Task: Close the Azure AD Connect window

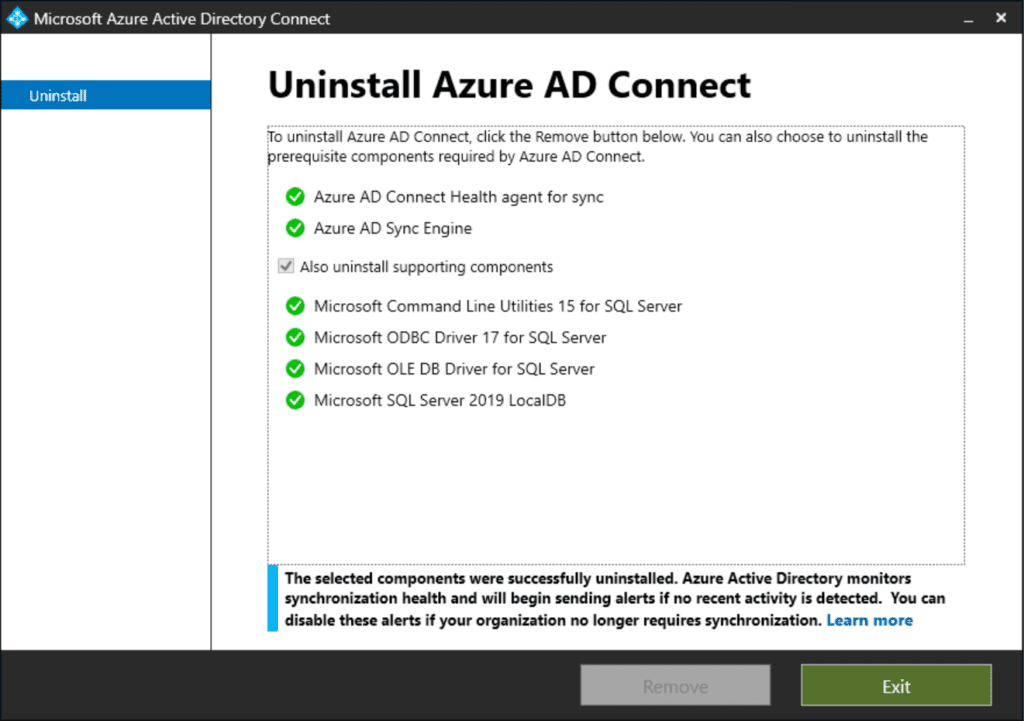Action: 1001,17
